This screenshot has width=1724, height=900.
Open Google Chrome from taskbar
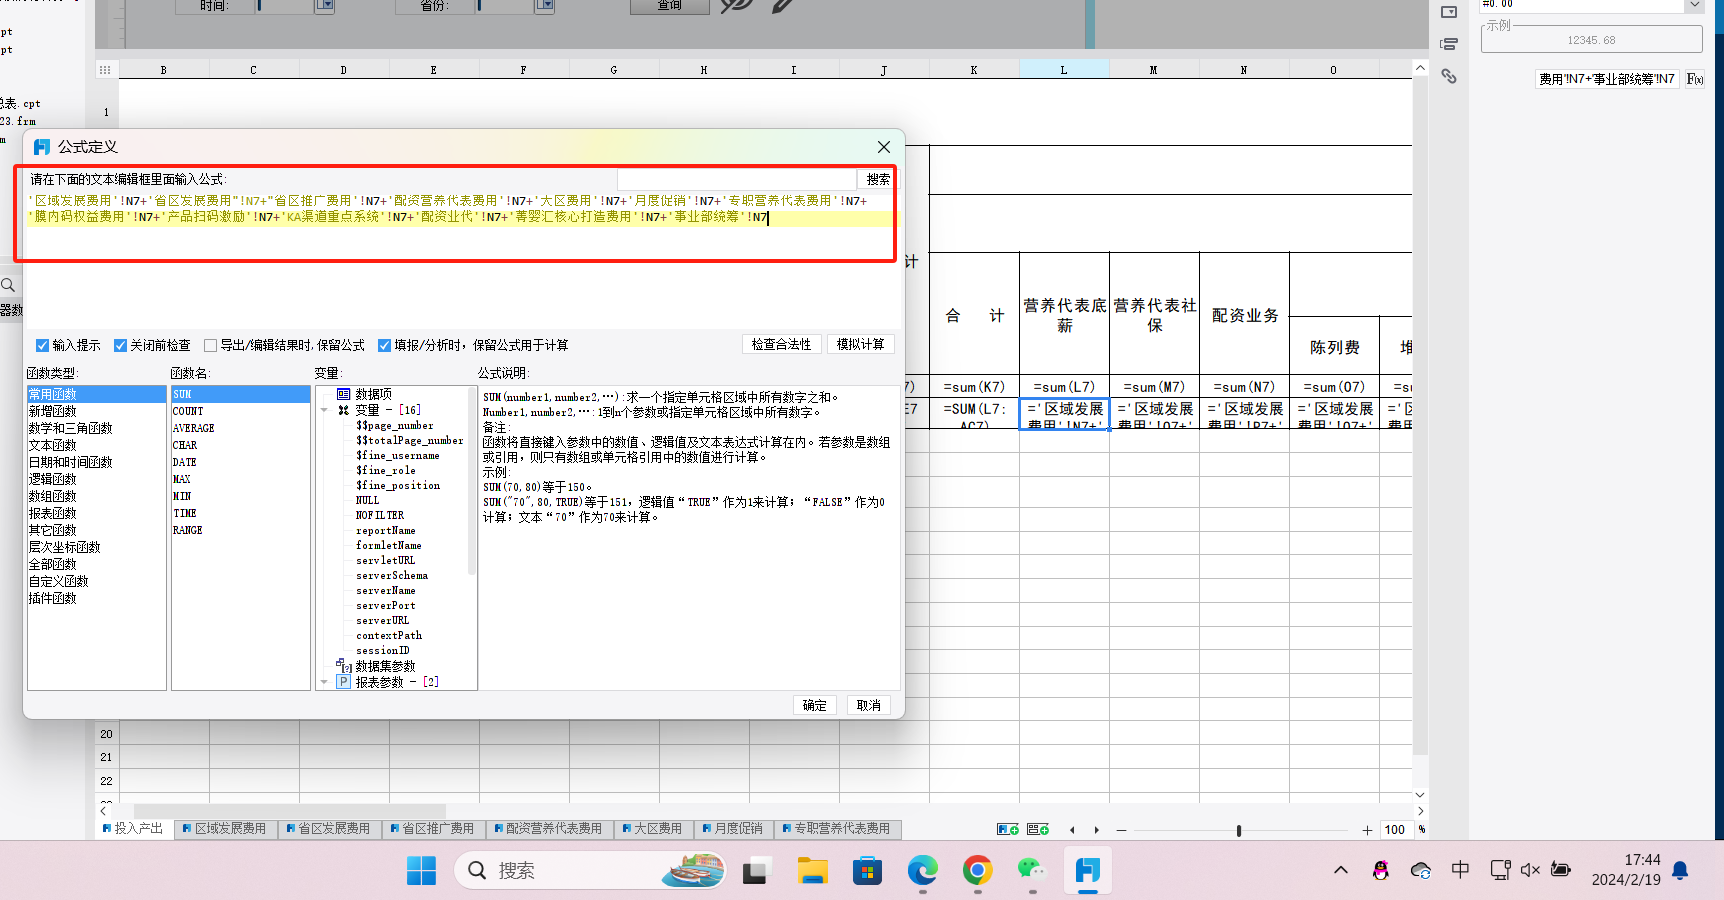pyautogui.click(x=978, y=871)
